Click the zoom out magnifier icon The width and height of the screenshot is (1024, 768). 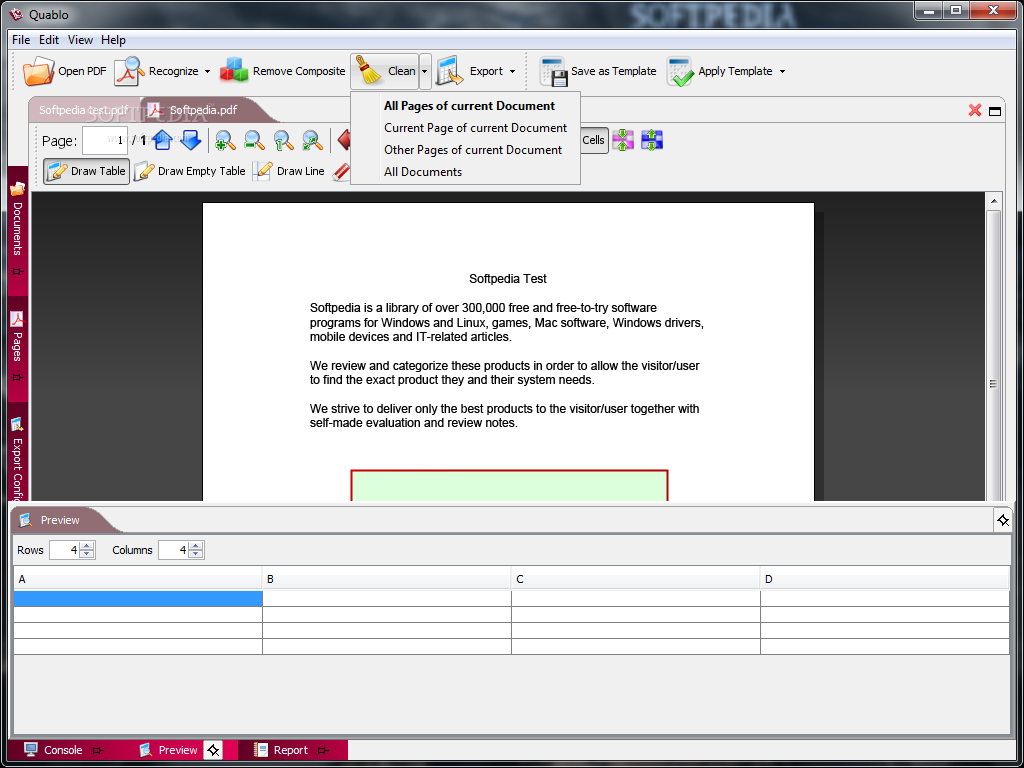pos(254,140)
